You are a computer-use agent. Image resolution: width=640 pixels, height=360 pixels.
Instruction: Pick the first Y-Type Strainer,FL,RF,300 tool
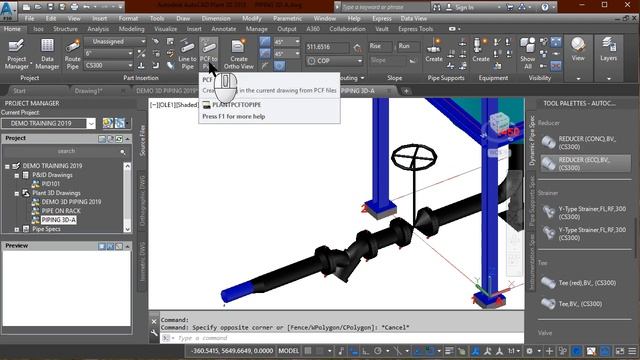585,212
